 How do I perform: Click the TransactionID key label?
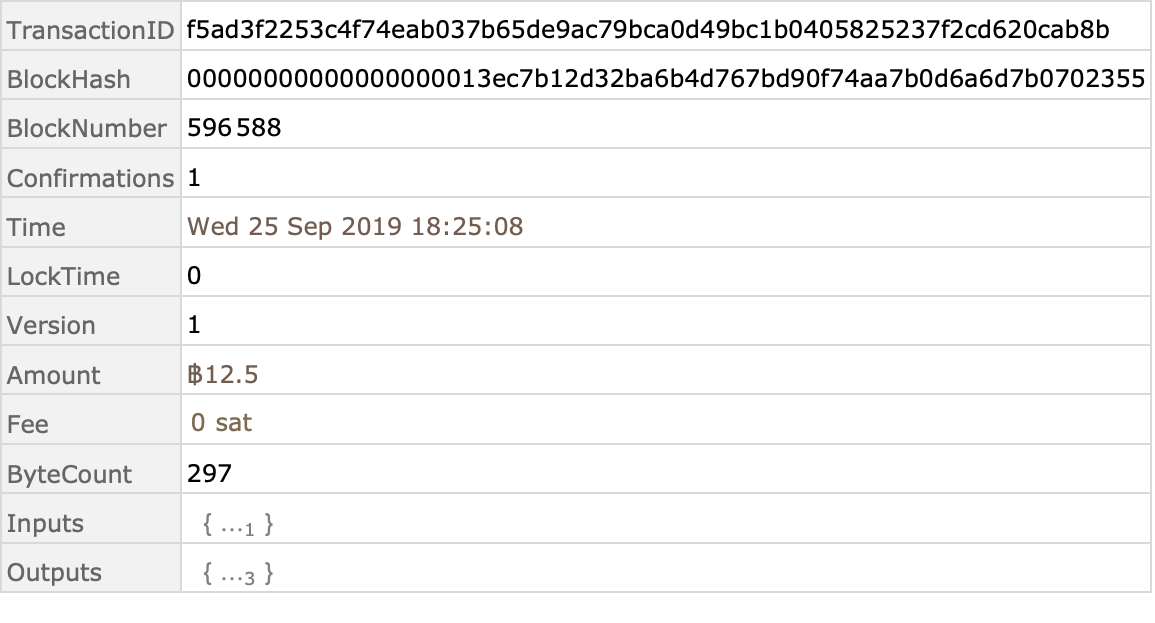click(91, 30)
